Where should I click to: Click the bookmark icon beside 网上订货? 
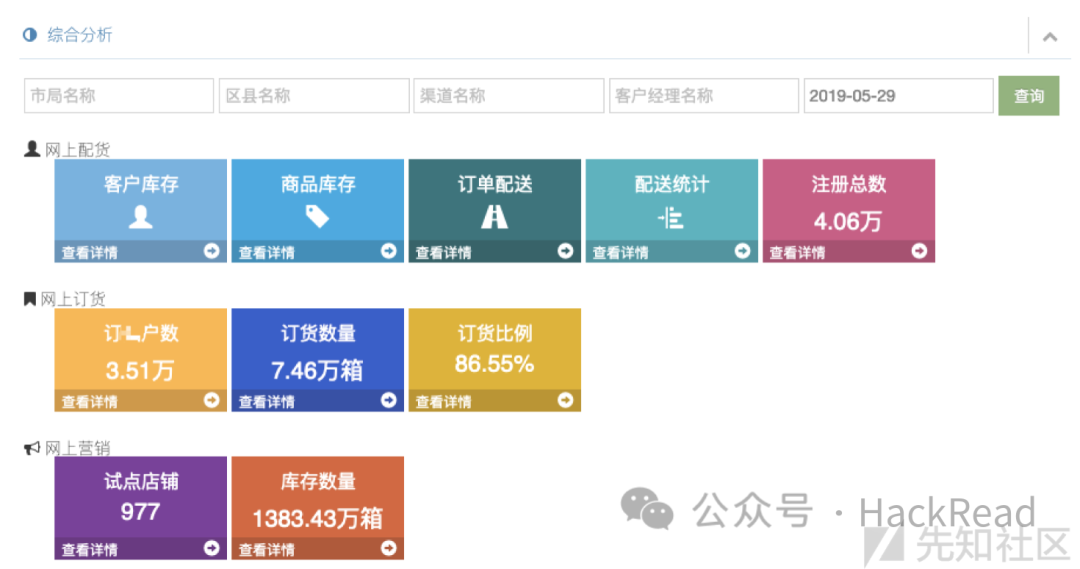[x=30, y=298]
